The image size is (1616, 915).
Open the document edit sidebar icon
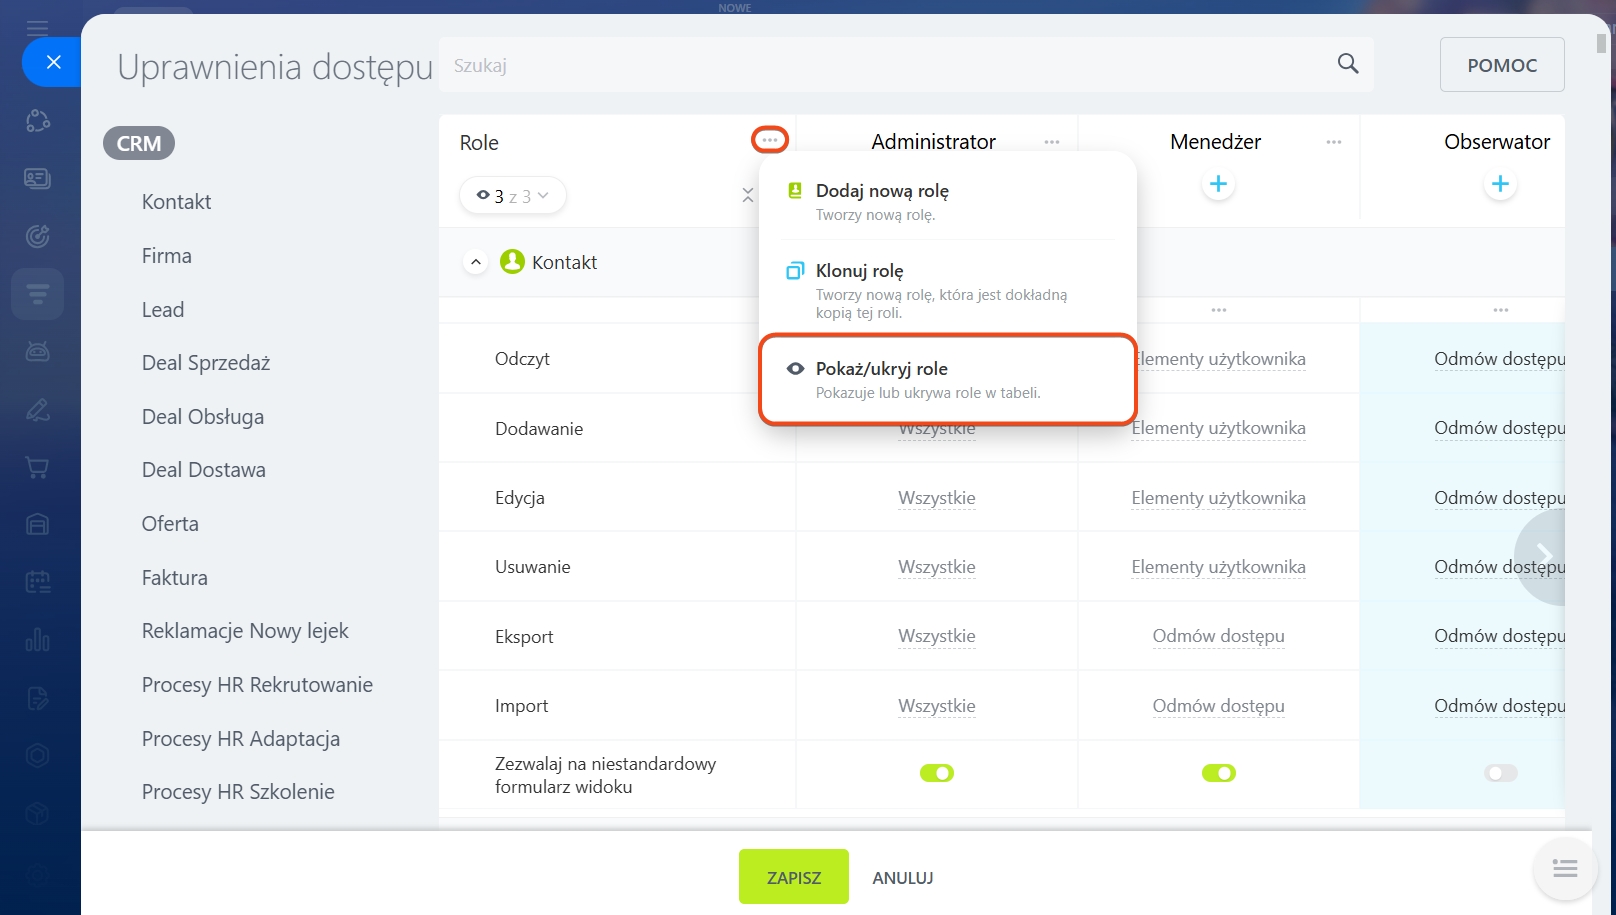(37, 698)
